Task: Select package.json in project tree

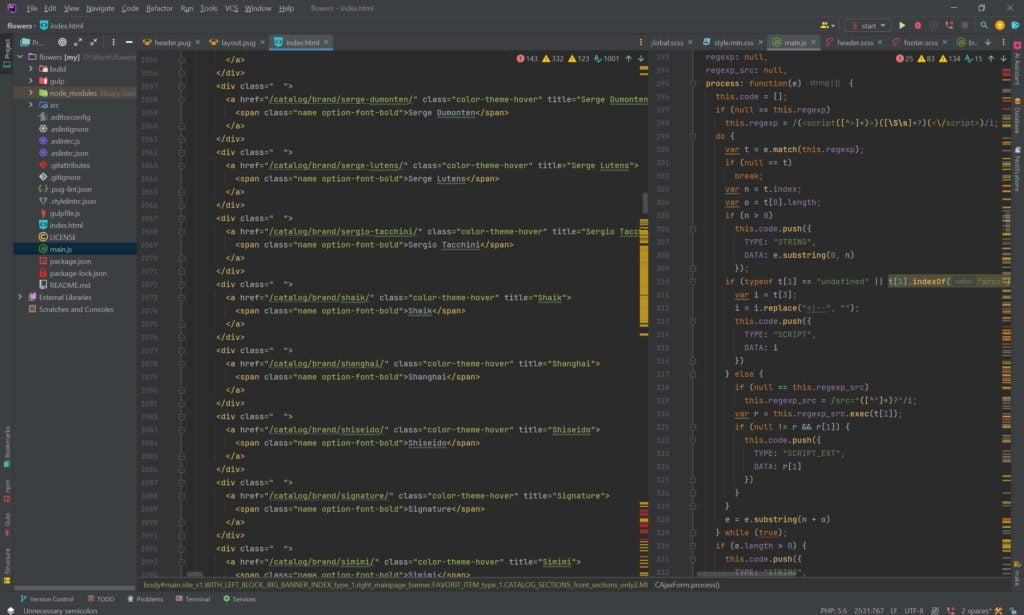Action: pos(70,261)
